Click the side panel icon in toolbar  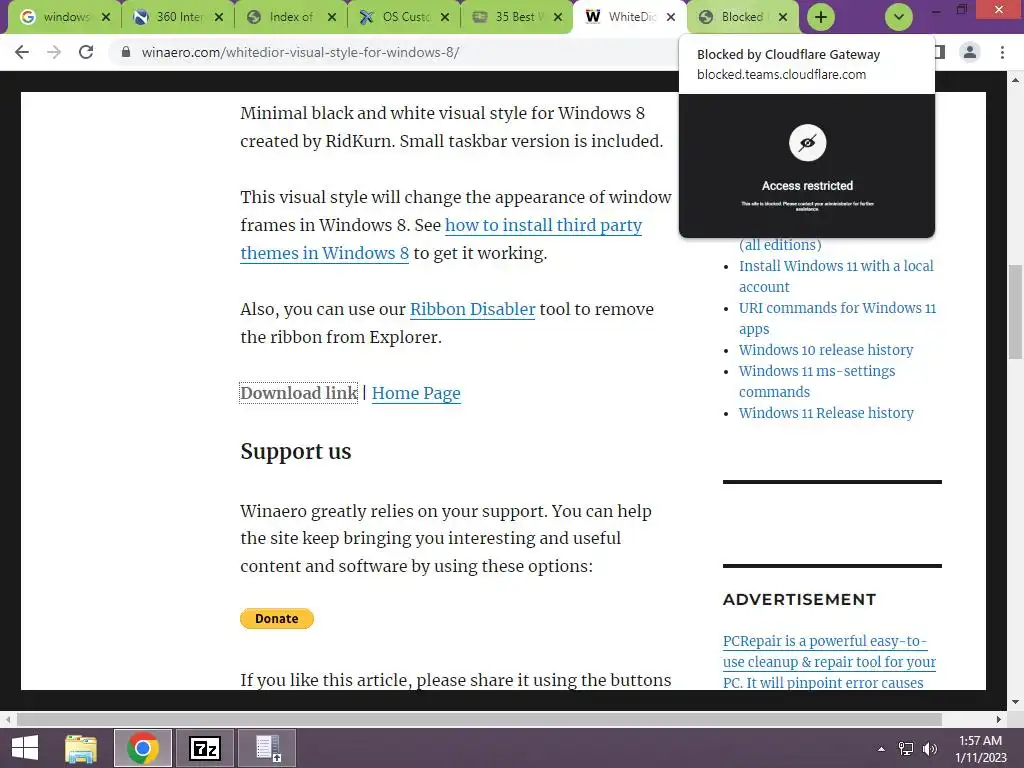[x=940, y=52]
